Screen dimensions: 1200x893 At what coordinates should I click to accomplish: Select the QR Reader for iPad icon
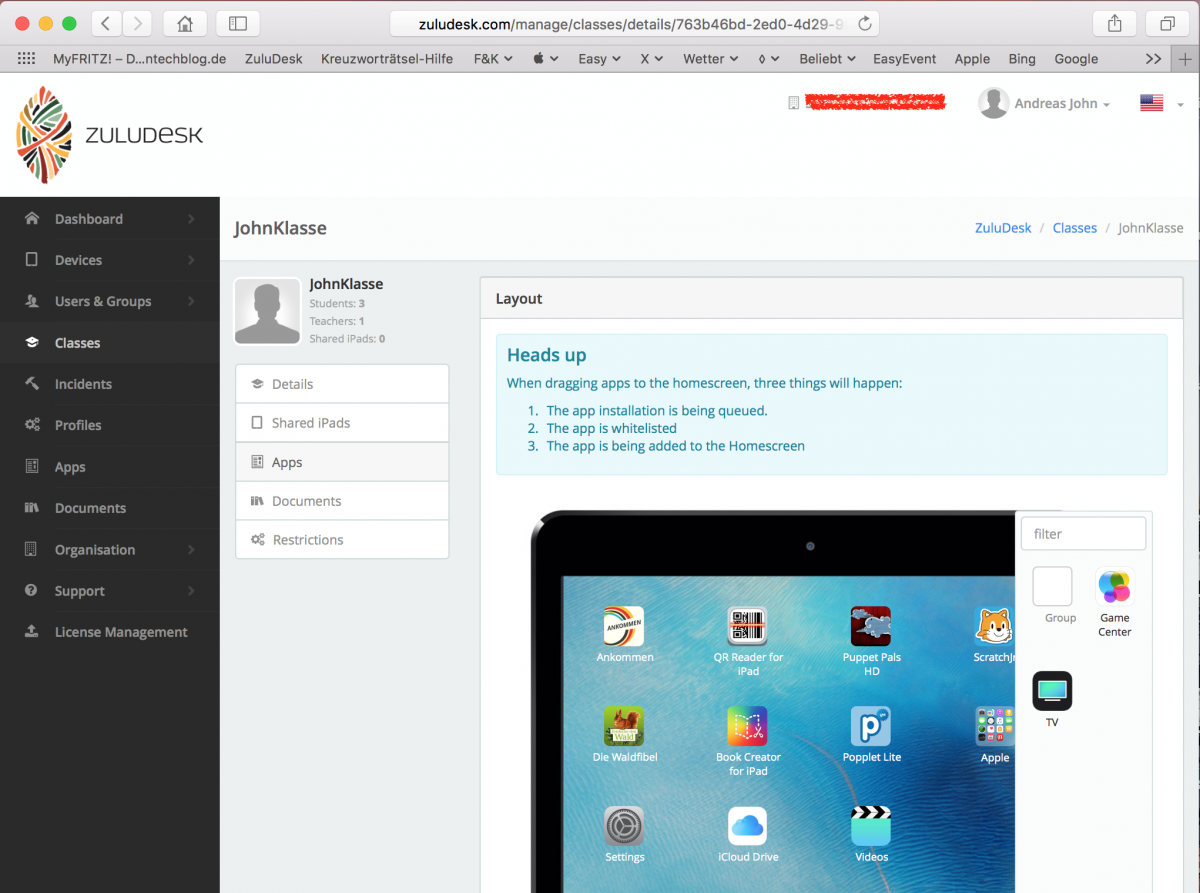(x=748, y=626)
